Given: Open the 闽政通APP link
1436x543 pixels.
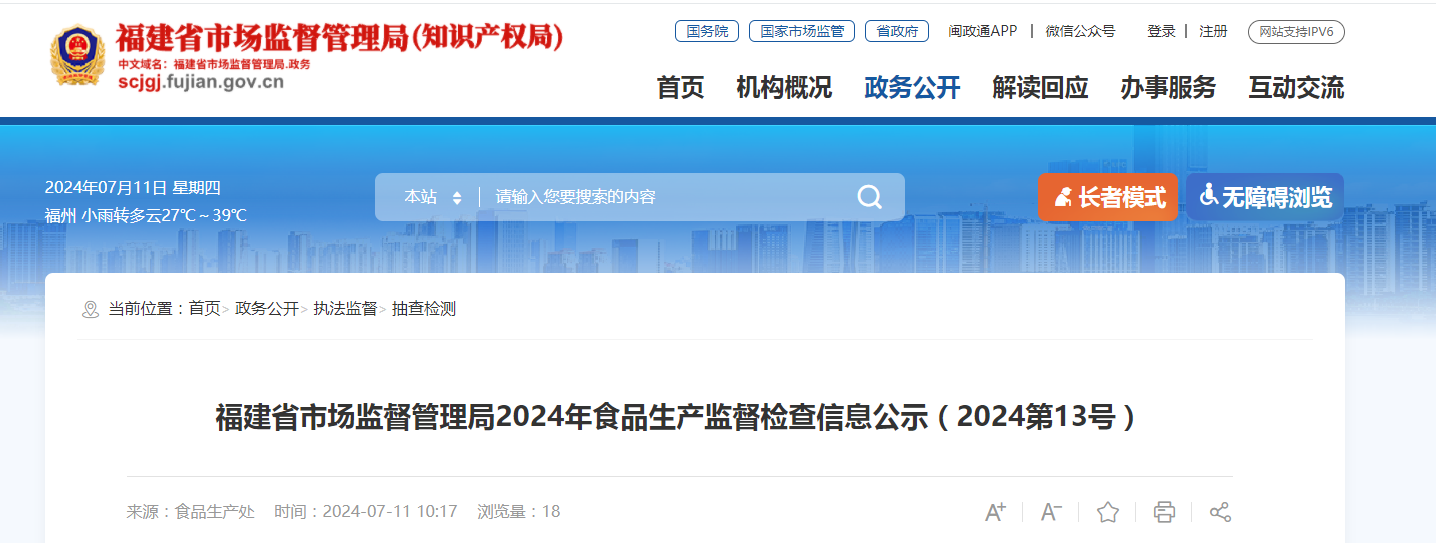Looking at the screenshot, I should [982, 31].
